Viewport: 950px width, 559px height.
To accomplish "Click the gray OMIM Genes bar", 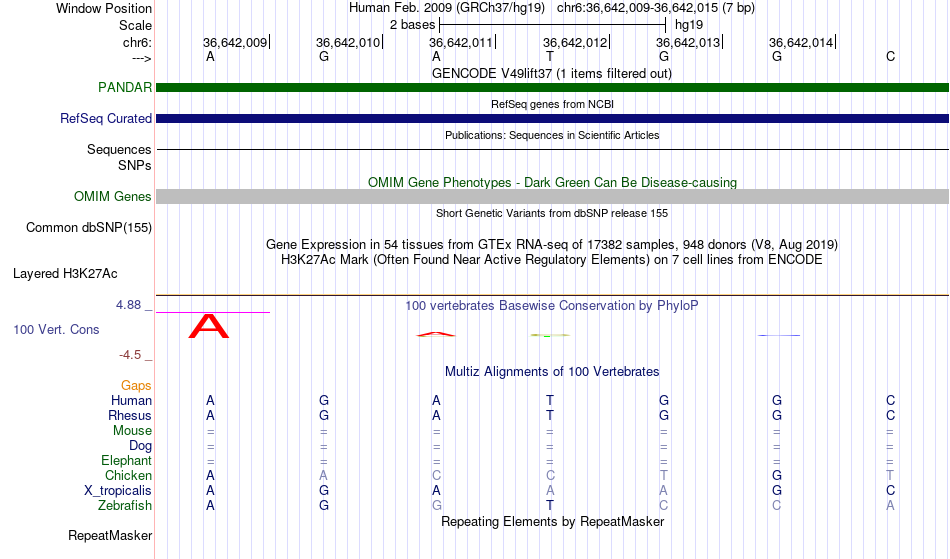I will tap(552, 196).
